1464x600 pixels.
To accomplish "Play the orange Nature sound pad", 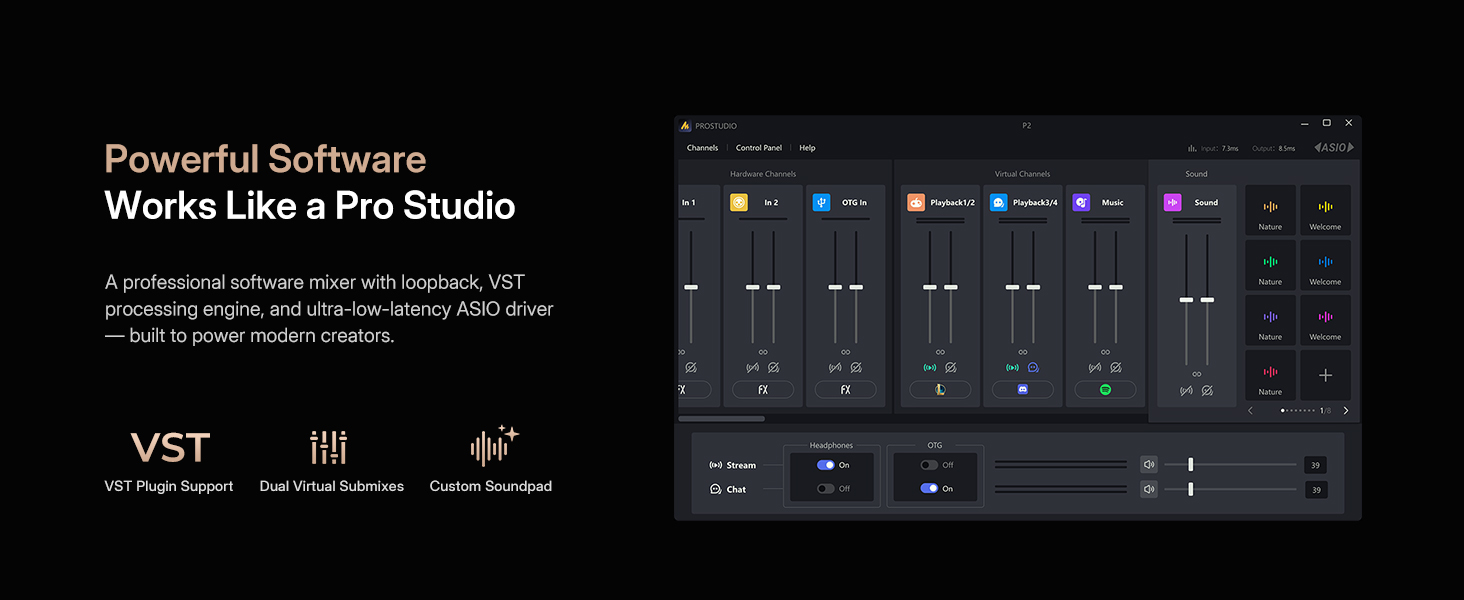I will click(x=1270, y=210).
